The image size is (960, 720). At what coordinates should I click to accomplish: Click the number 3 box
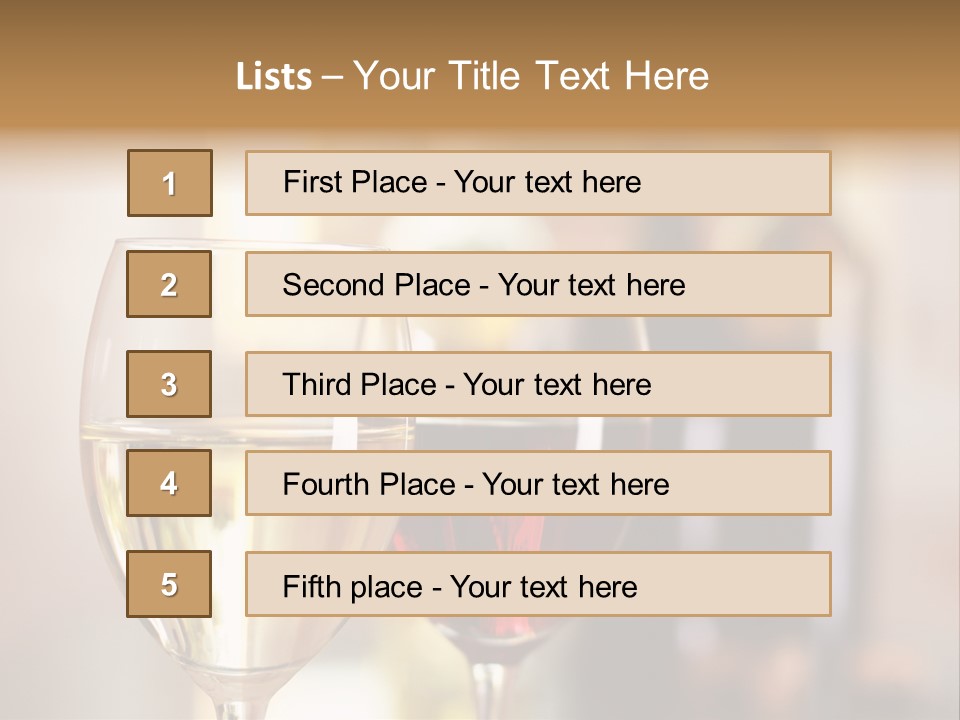pos(169,384)
